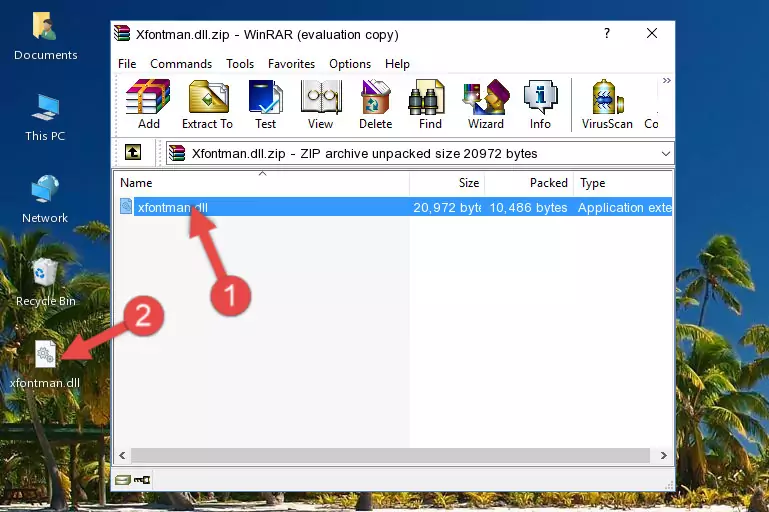This screenshot has width=769, height=512.
Task: Close the WinRAR window
Action: [x=652, y=33]
